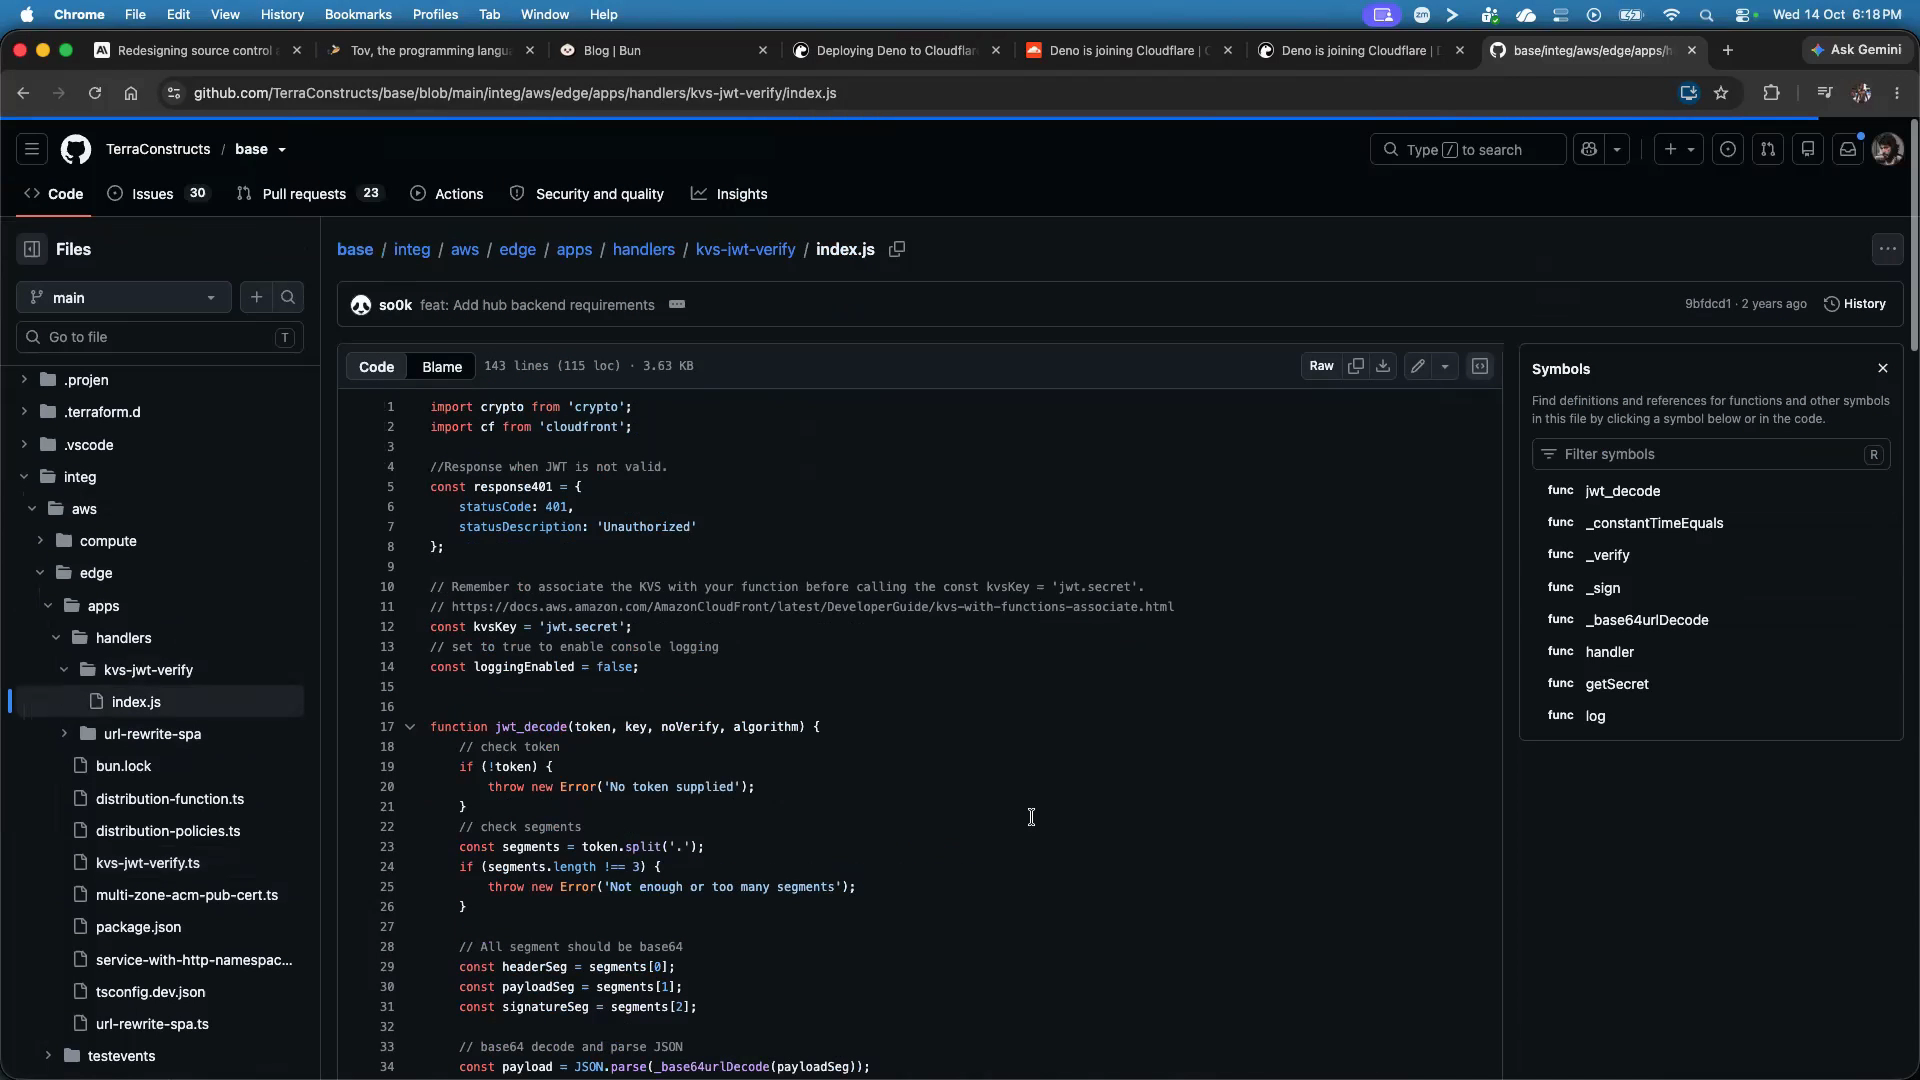This screenshot has width=1920, height=1080.
Task: Expand the .projen folder
Action: (x=24, y=380)
